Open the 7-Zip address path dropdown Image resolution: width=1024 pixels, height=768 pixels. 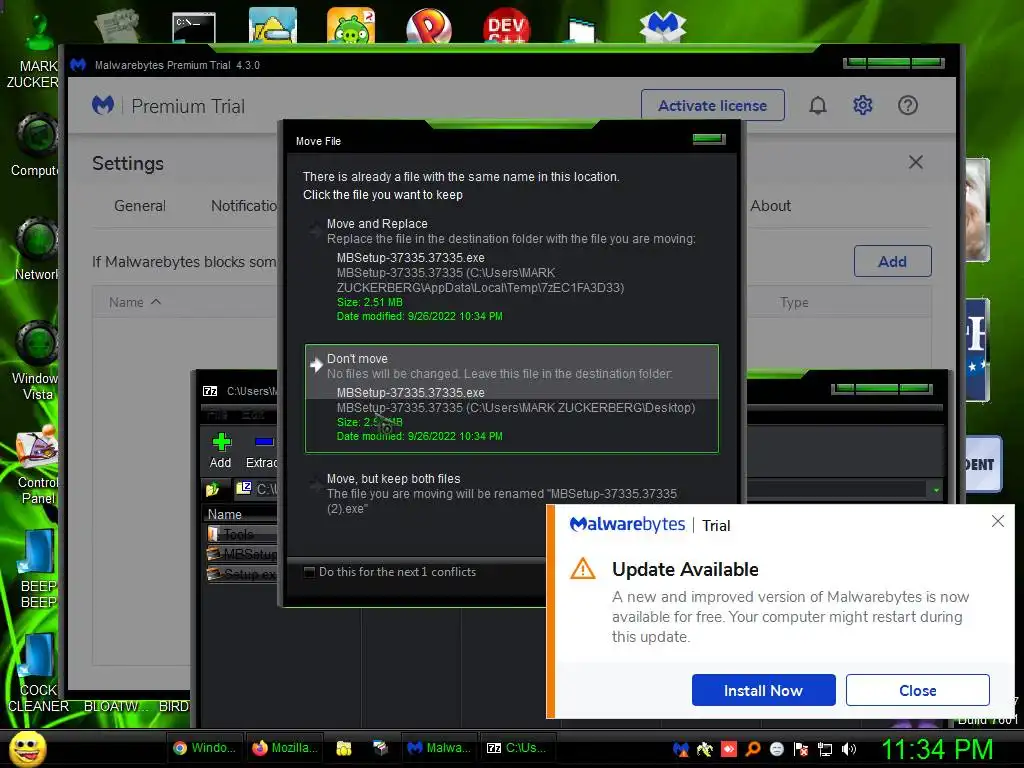tap(936, 490)
